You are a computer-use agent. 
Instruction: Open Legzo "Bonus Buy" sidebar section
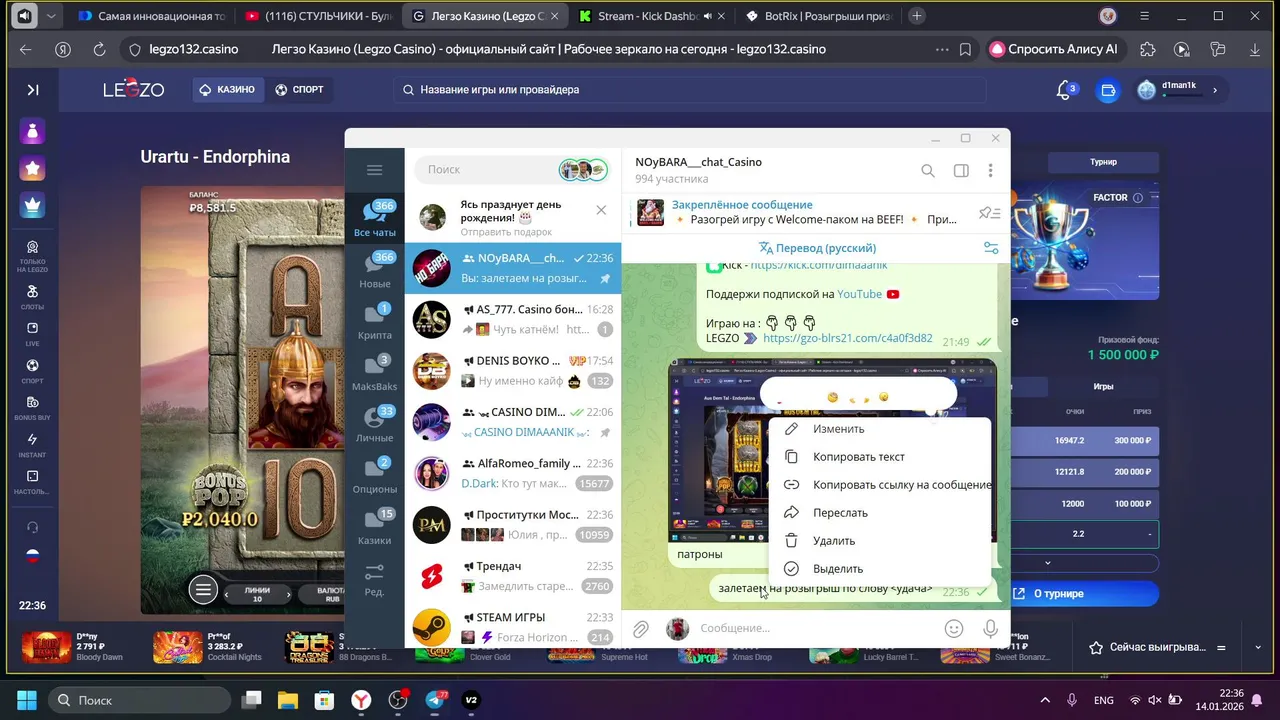point(32,407)
